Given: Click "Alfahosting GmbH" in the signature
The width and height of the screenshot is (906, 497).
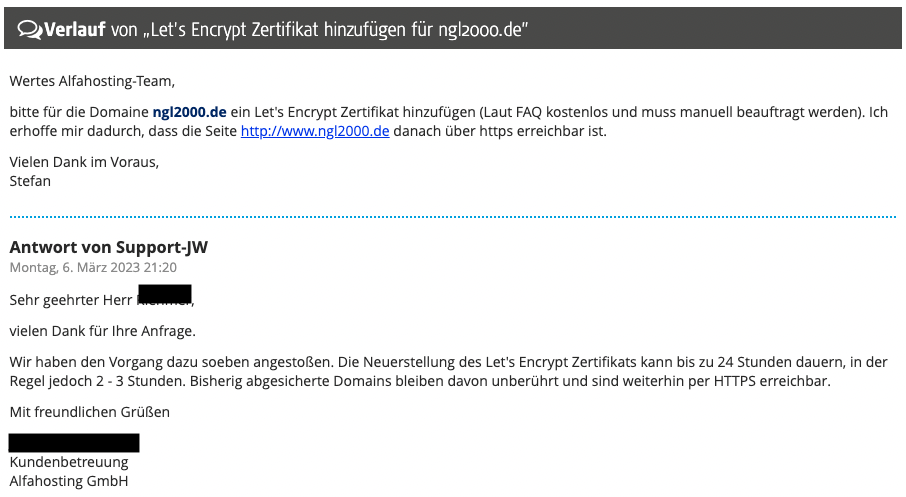Looking at the screenshot, I should click(69, 481).
